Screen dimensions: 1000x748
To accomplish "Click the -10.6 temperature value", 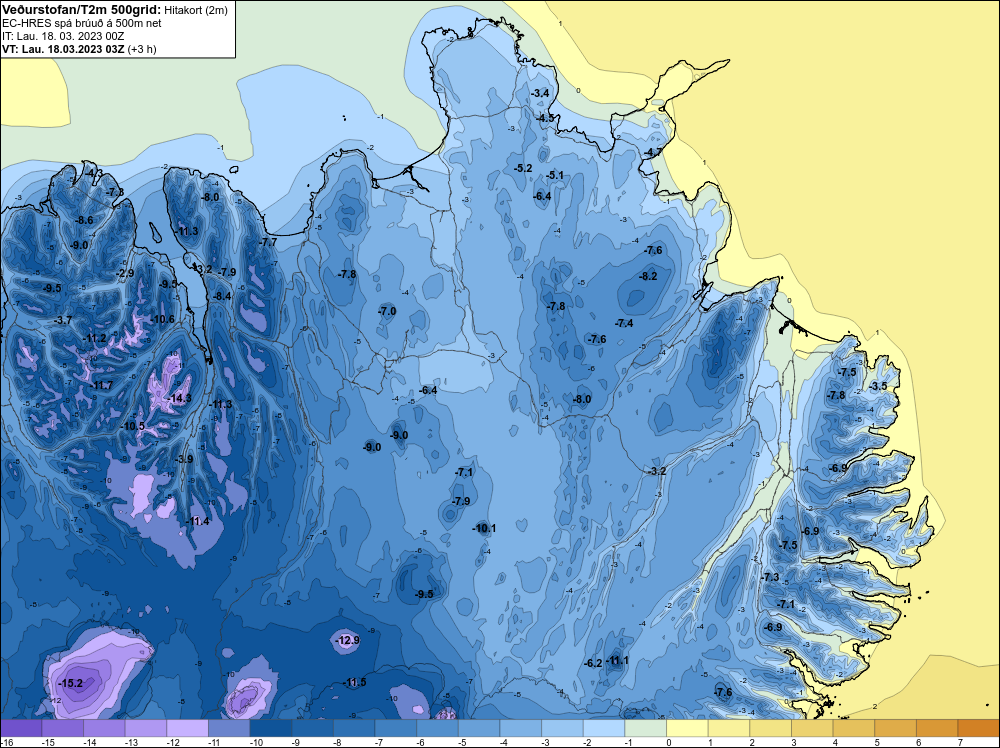I will click(x=162, y=319).
